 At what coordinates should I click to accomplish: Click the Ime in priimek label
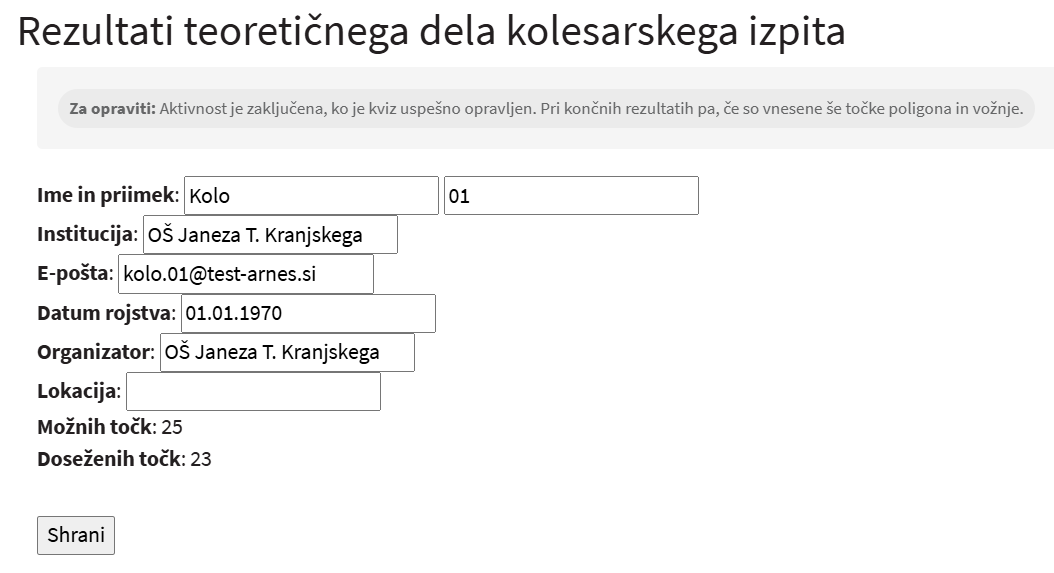pyautogui.click(x=107, y=195)
